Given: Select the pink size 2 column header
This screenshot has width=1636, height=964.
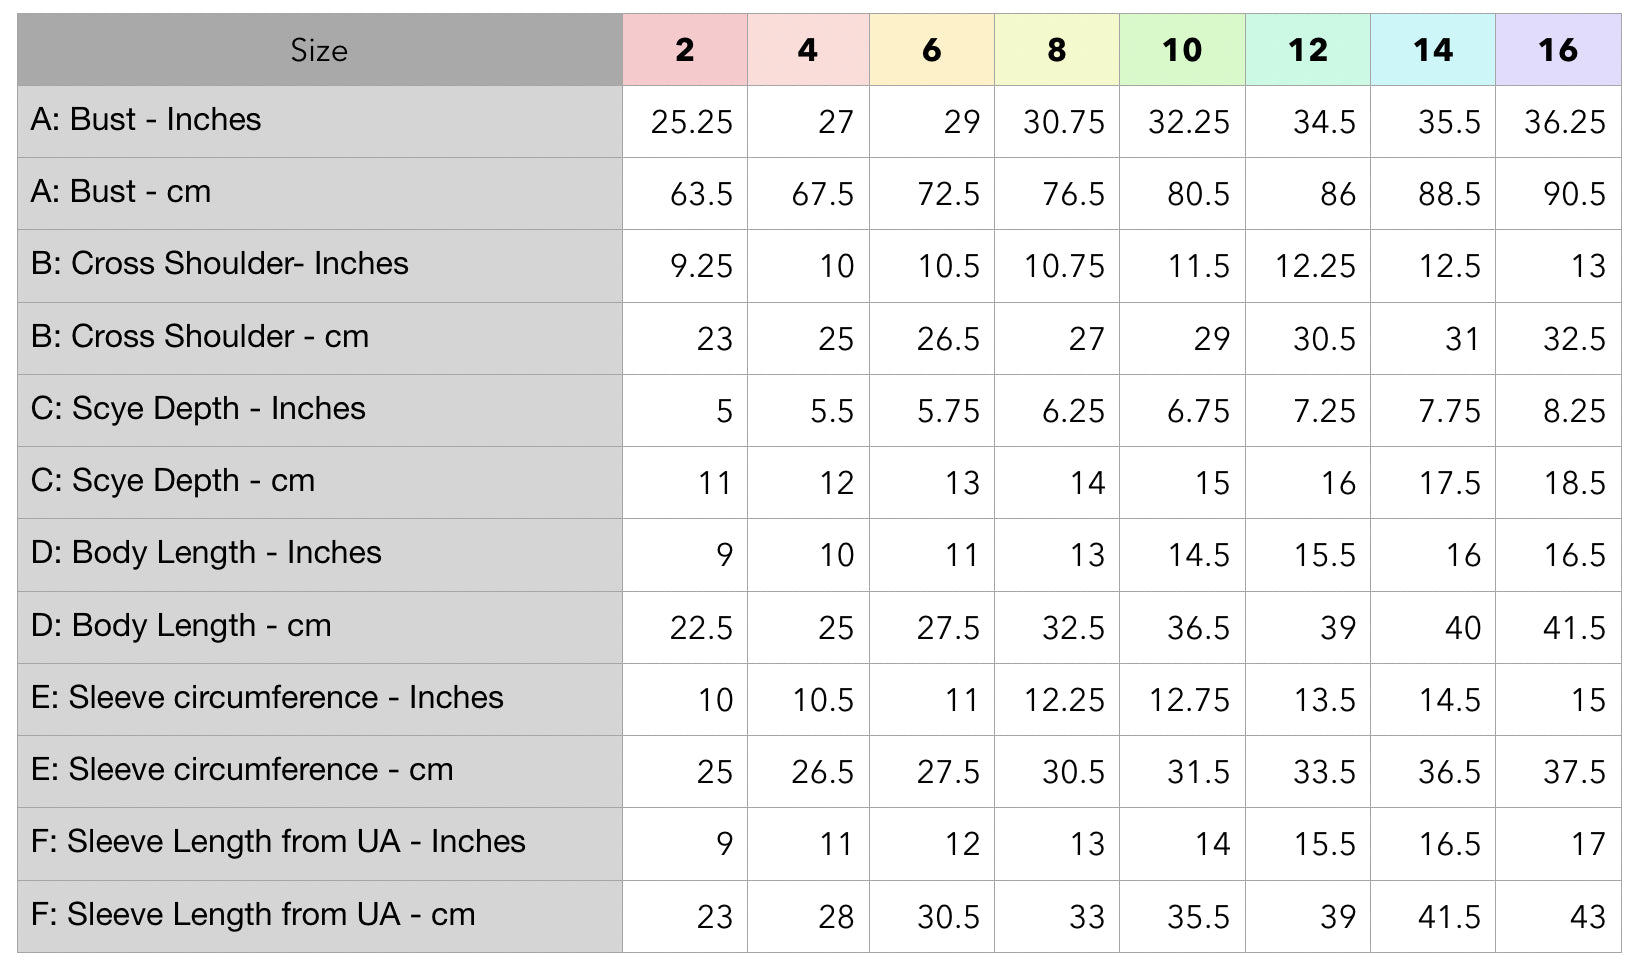Looking at the screenshot, I should [684, 50].
